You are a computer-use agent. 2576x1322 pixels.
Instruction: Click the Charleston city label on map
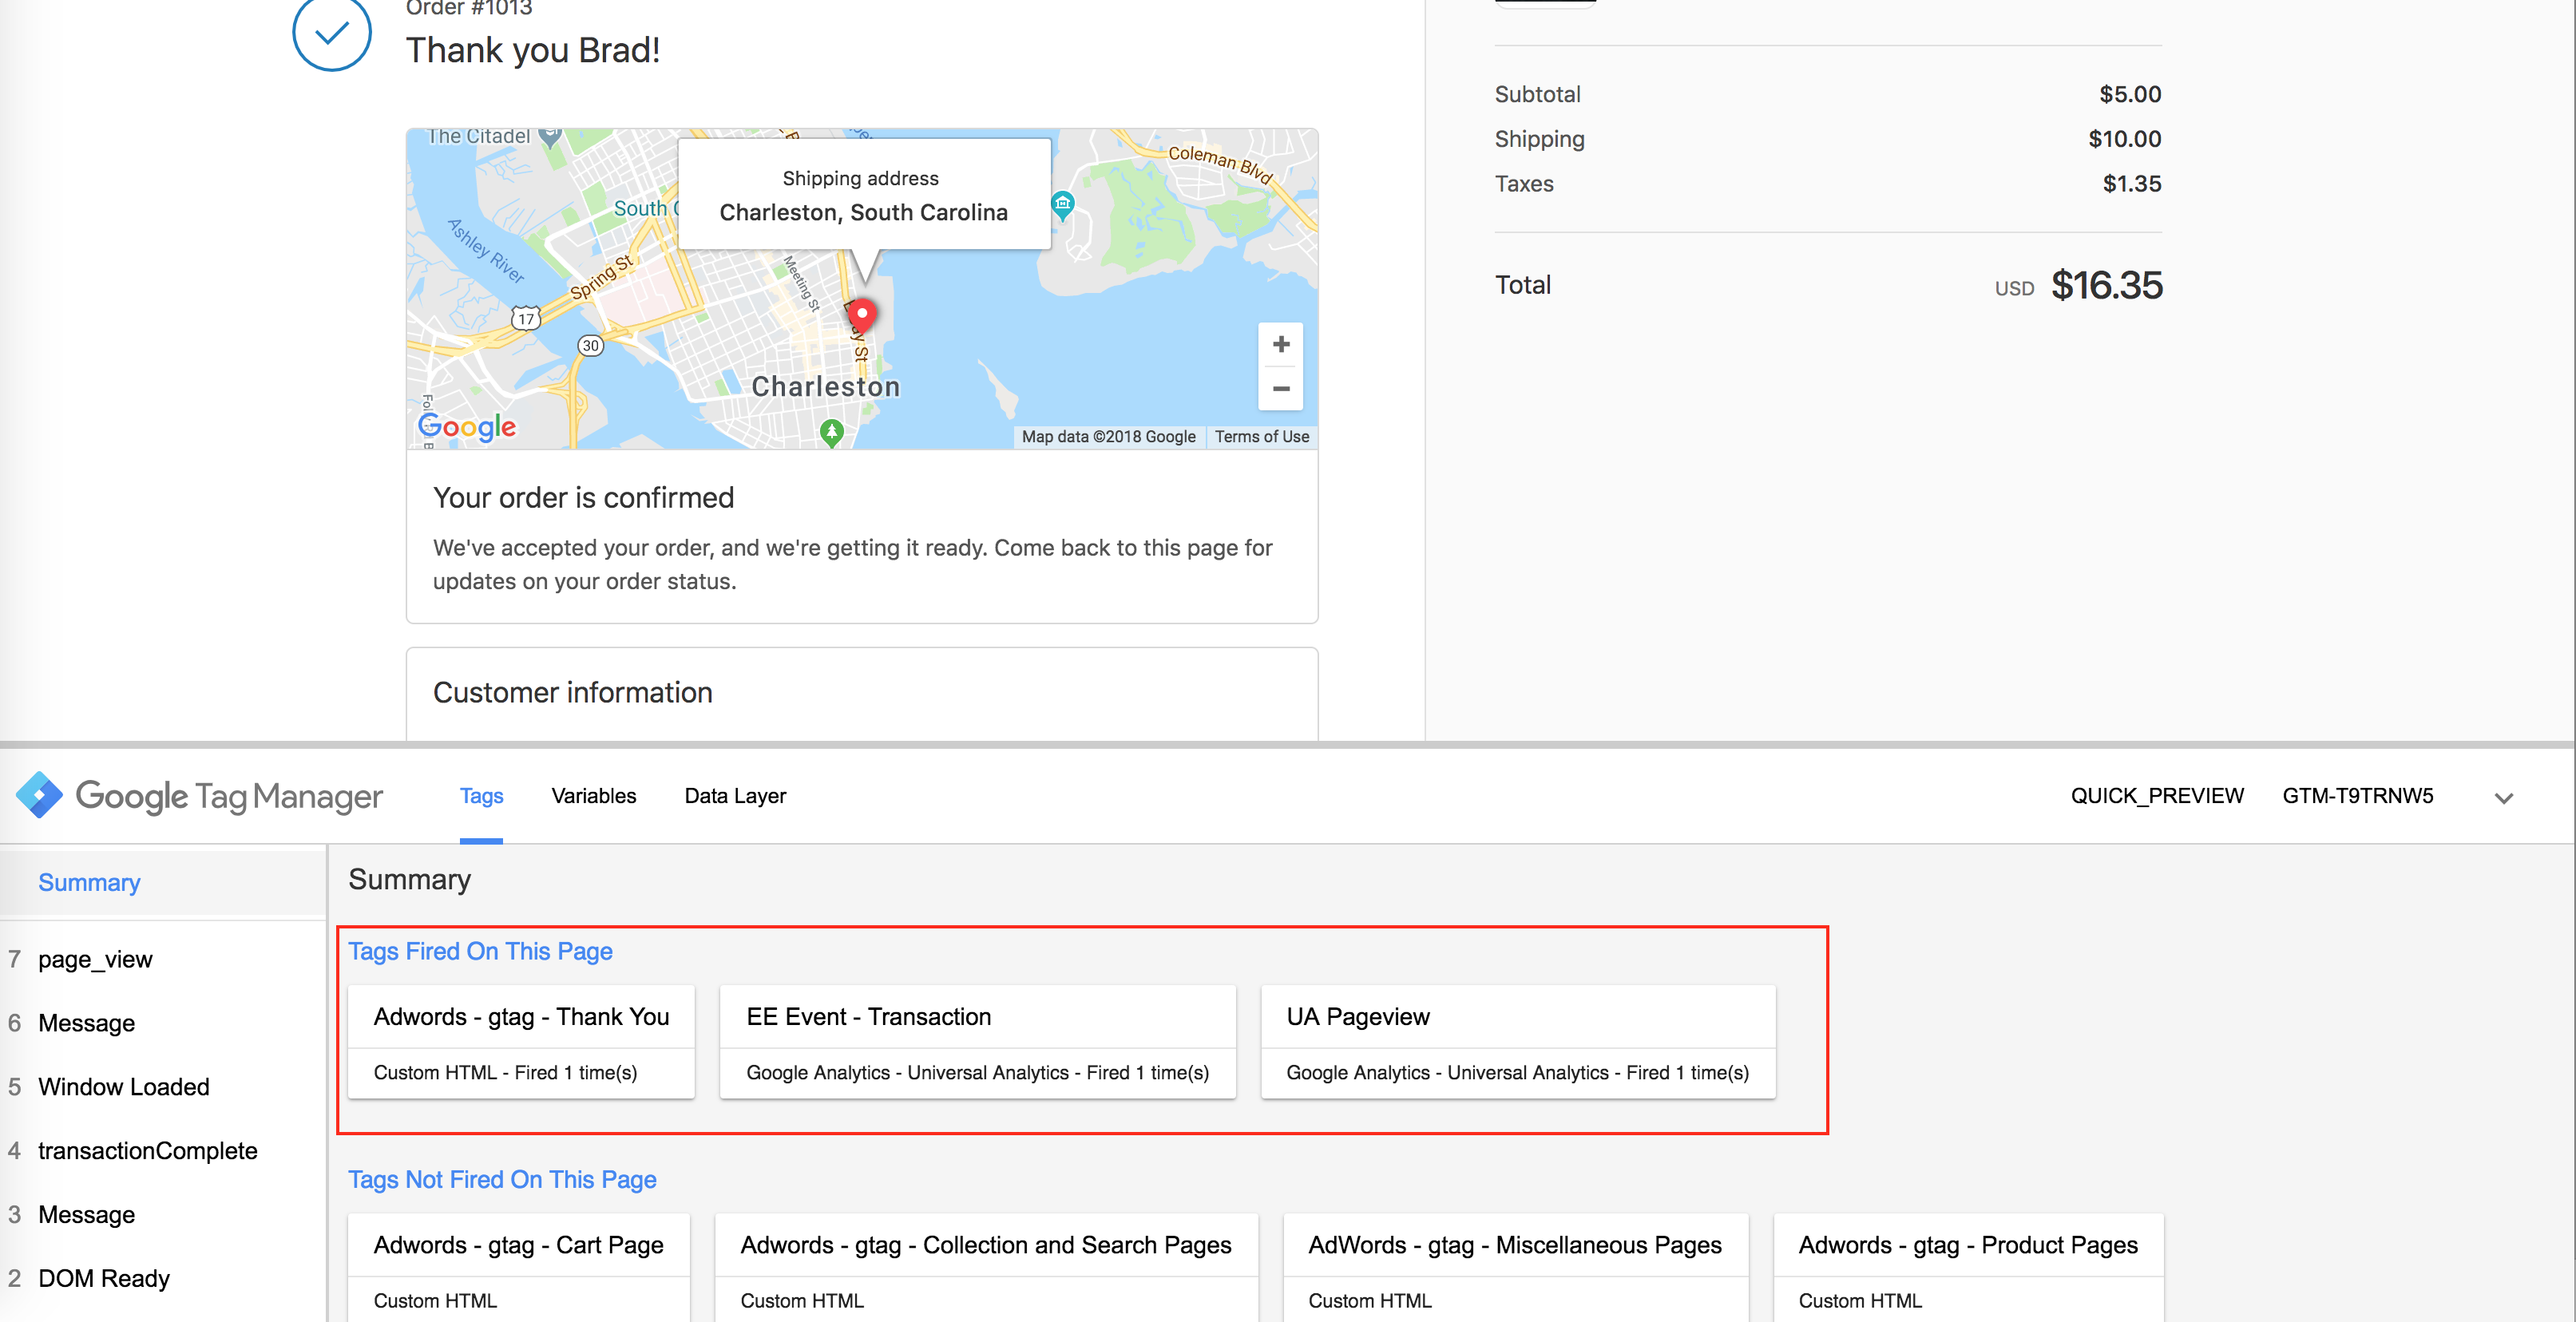point(825,387)
